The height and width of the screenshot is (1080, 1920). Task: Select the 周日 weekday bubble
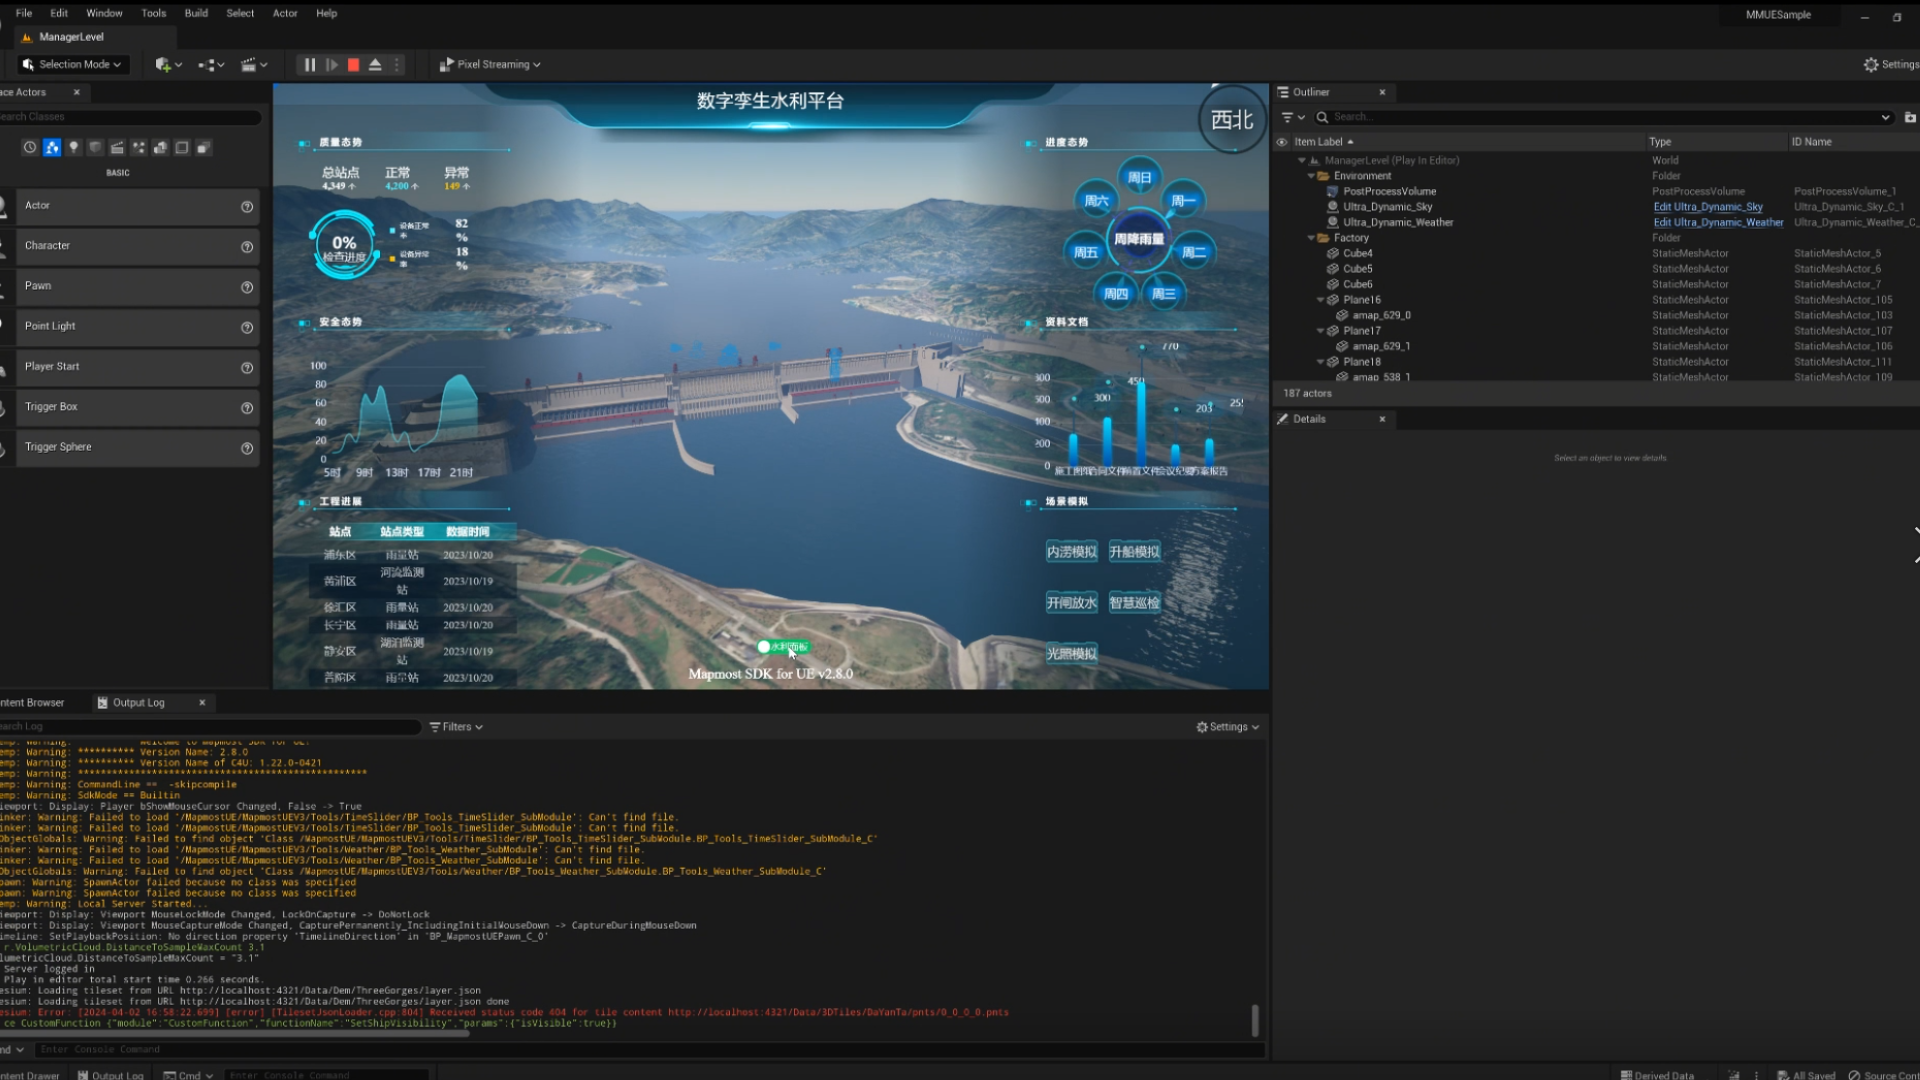(x=1140, y=178)
